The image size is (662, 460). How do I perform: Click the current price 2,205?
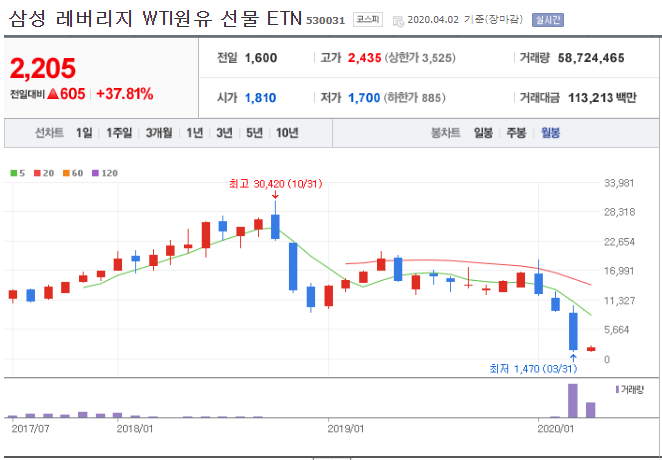pyautogui.click(x=43, y=68)
